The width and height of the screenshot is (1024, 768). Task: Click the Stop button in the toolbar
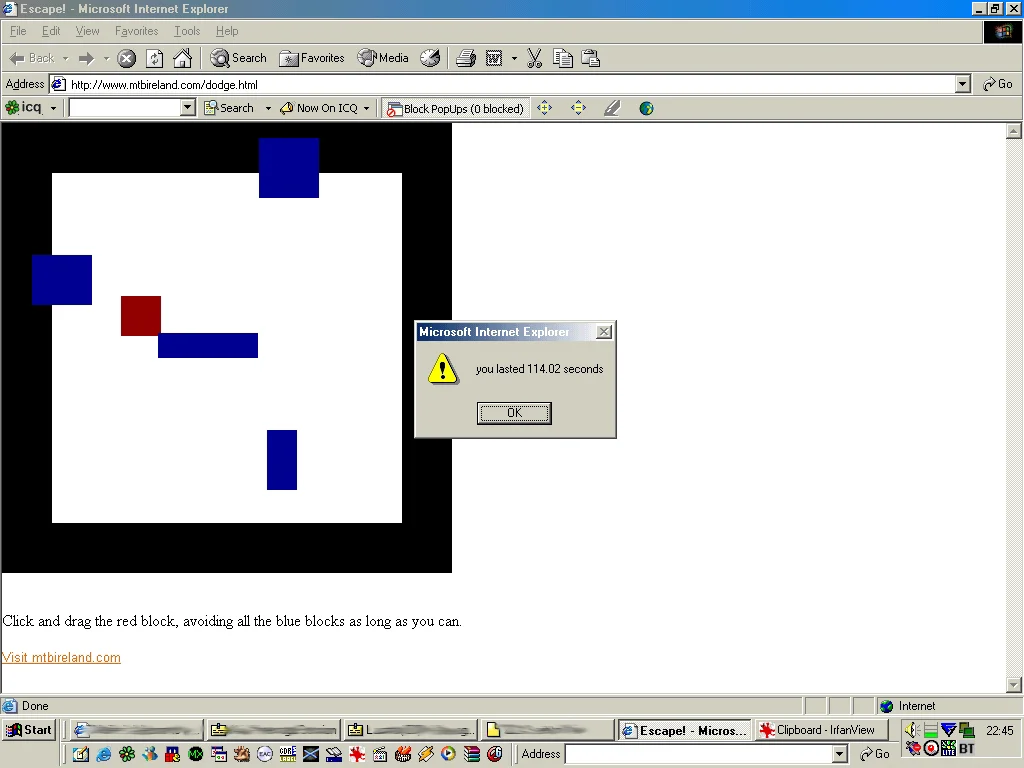(127, 58)
